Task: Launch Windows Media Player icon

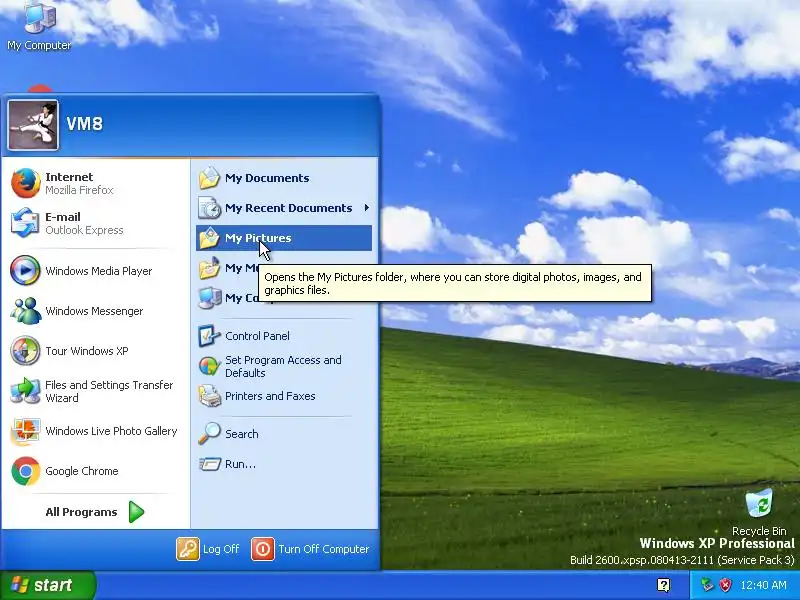Action: pos(25,270)
